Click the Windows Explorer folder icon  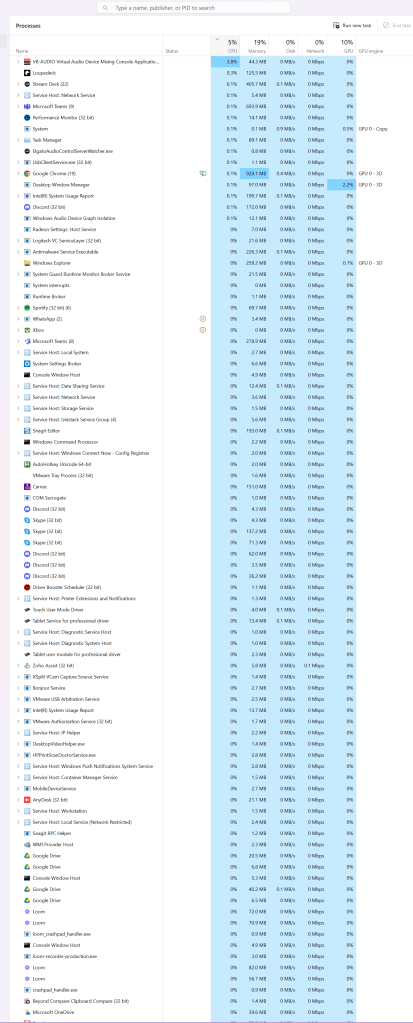tap(27, 263)
